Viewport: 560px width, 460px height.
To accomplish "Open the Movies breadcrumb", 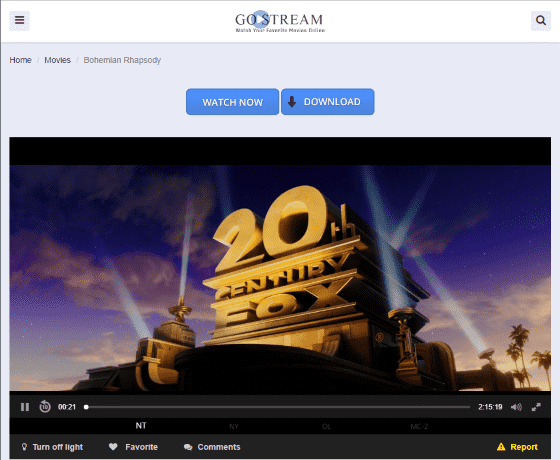I will [x=58, y=60].
